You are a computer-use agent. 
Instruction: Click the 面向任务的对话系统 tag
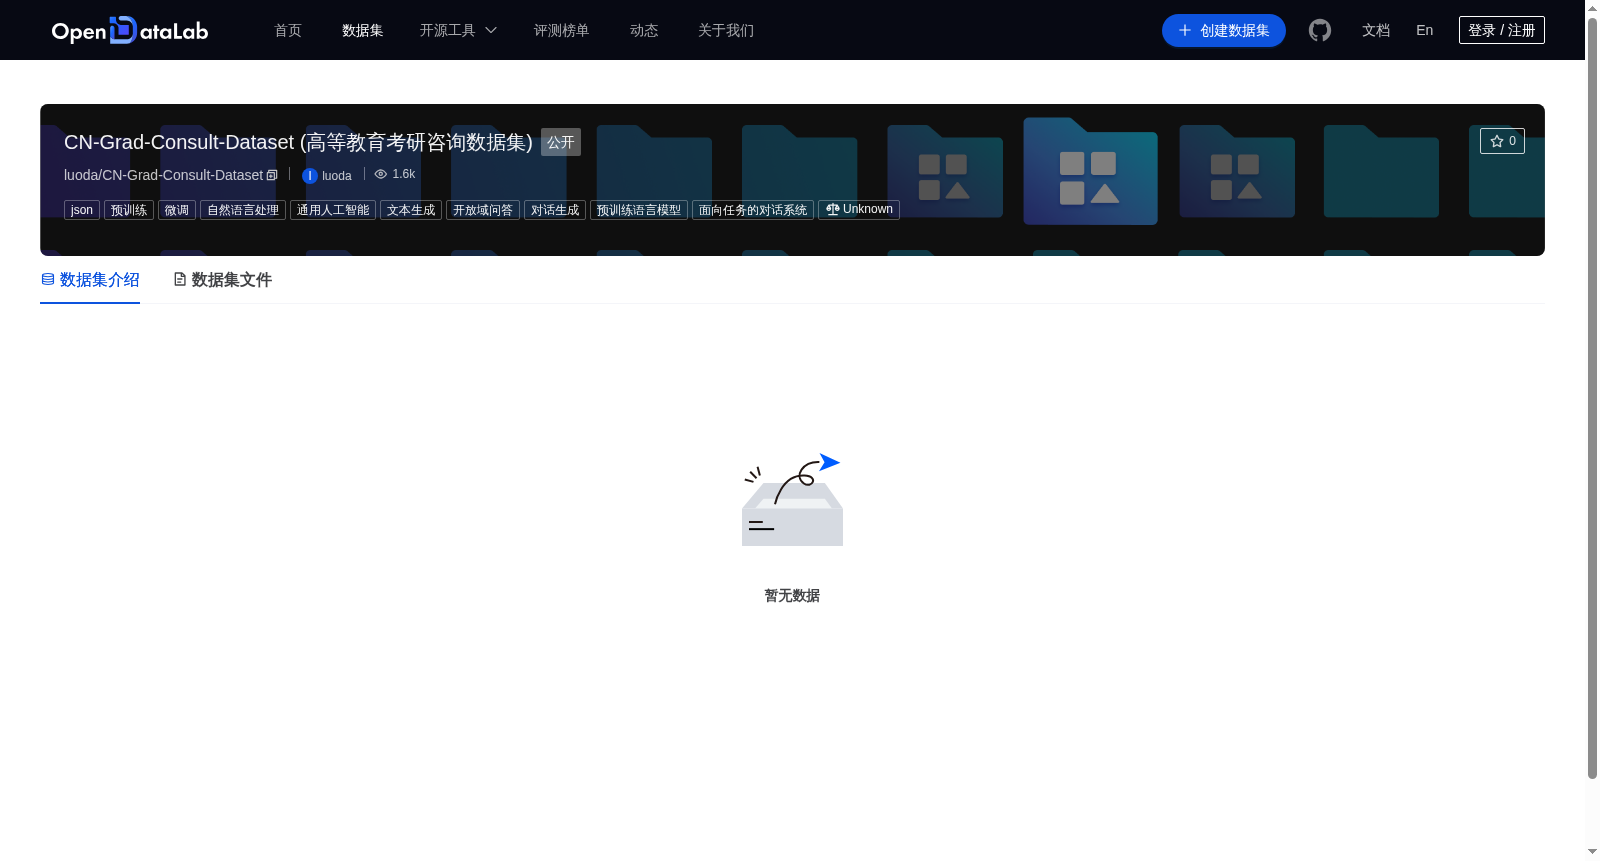coord(753,210)
